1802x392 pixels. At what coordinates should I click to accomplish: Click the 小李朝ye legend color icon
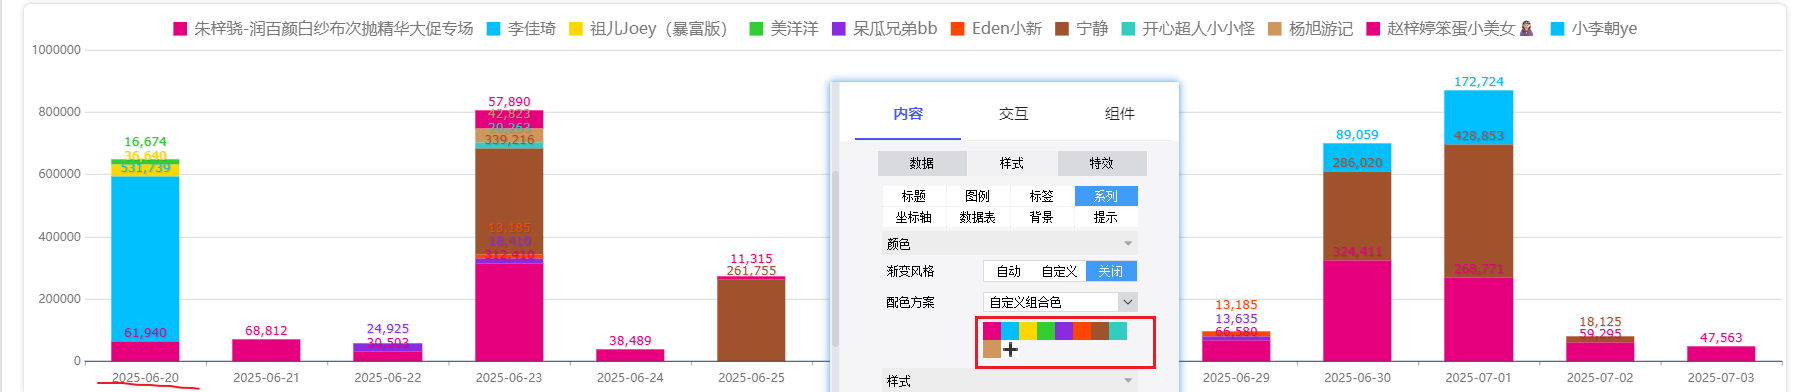point(1558,29)
